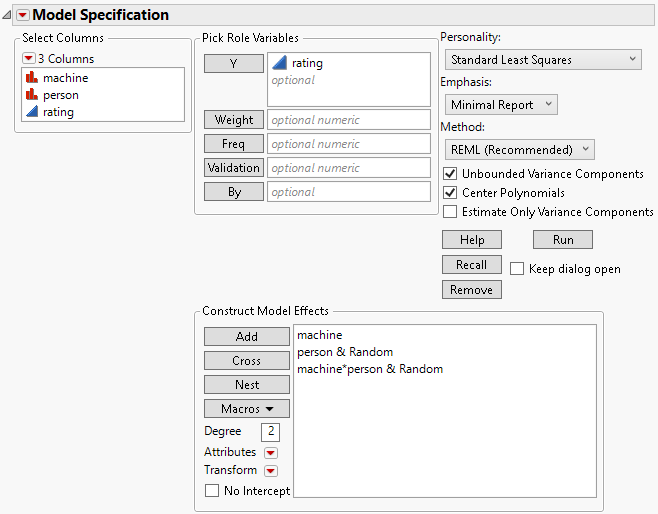The image size is (658, 514).
Task: Open the Personality dropdown
Action: pyautogui.click(x=542, y=60)
